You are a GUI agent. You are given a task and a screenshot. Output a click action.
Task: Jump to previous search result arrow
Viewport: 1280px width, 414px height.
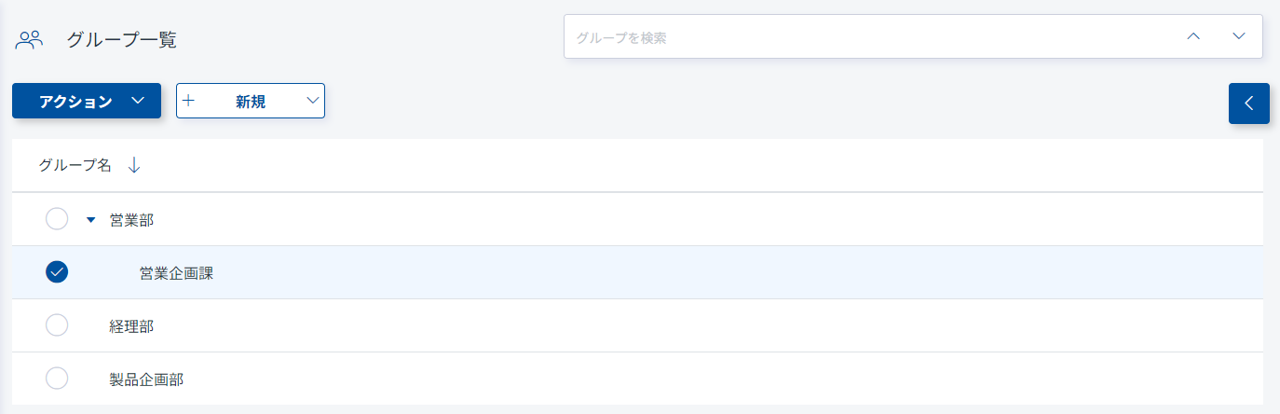[x=1192, y=37]
